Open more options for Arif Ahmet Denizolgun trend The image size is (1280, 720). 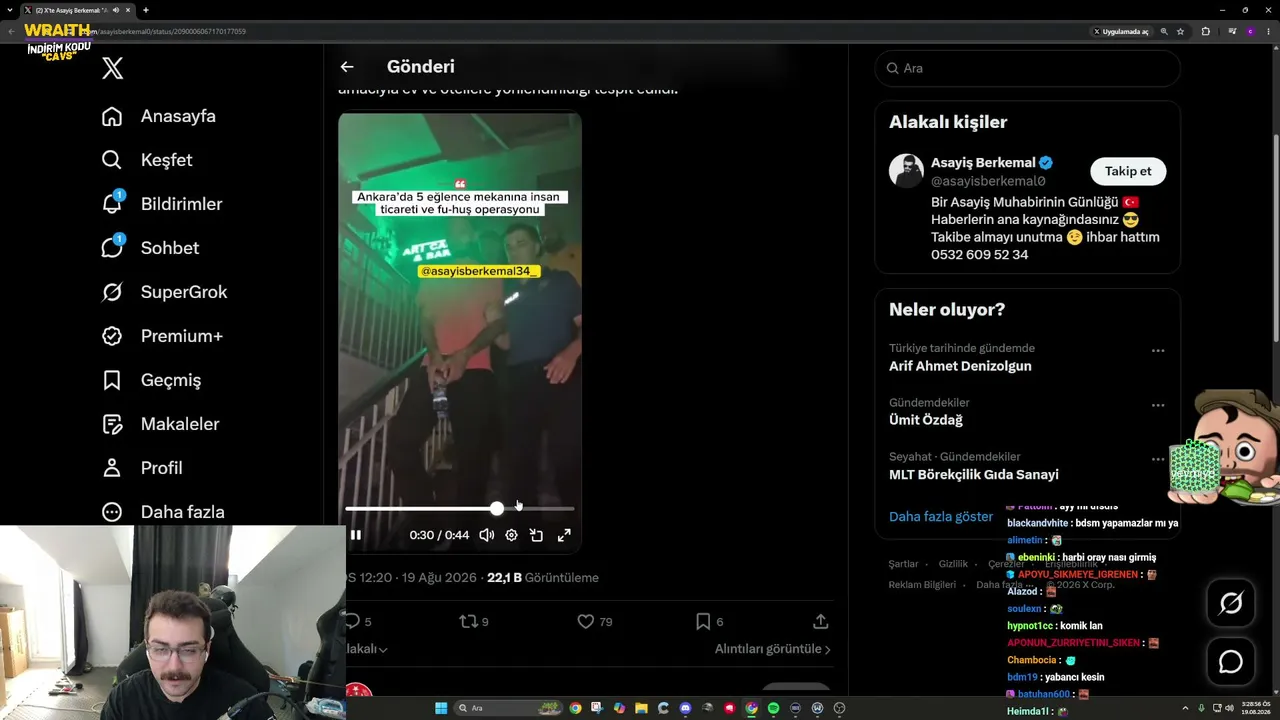point(1158,351)
